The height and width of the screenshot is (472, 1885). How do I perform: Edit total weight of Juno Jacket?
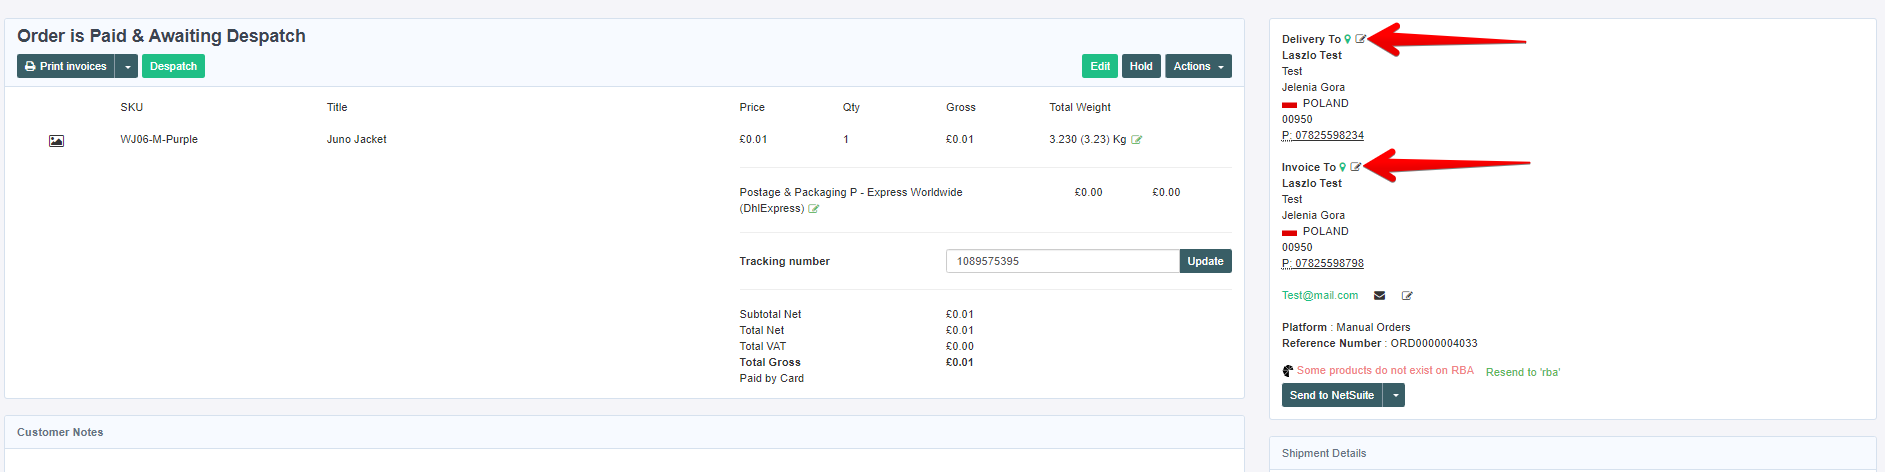coord(1137,140)
